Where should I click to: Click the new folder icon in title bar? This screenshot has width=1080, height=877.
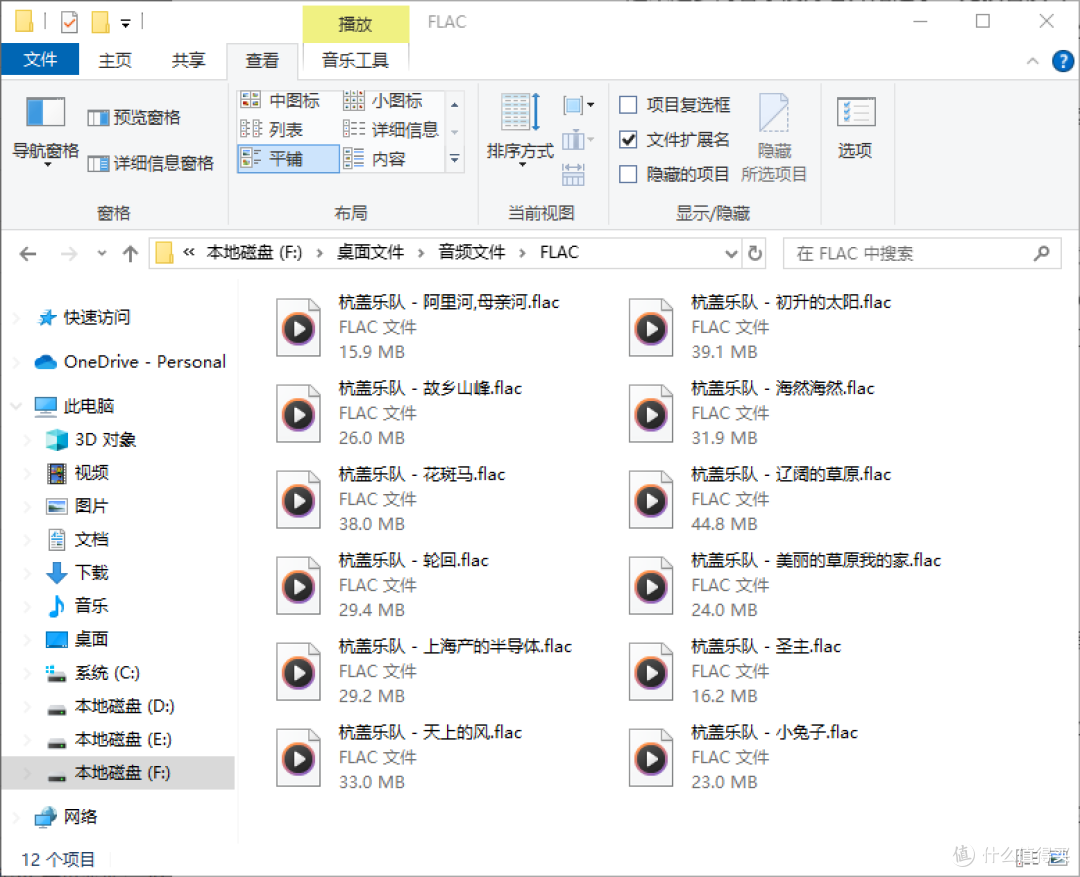pos(101,22)
